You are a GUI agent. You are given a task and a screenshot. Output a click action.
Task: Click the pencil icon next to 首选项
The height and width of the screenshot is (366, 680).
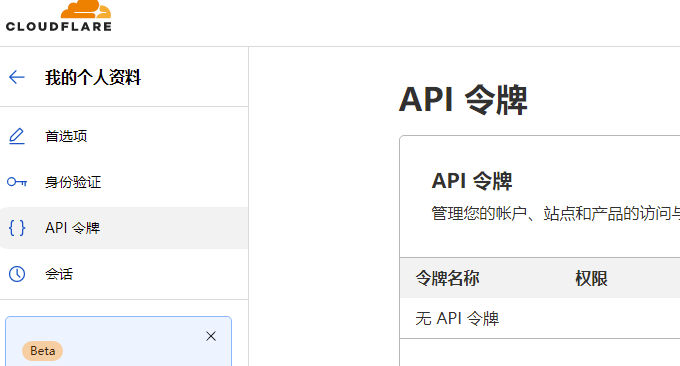pos(17,136)
